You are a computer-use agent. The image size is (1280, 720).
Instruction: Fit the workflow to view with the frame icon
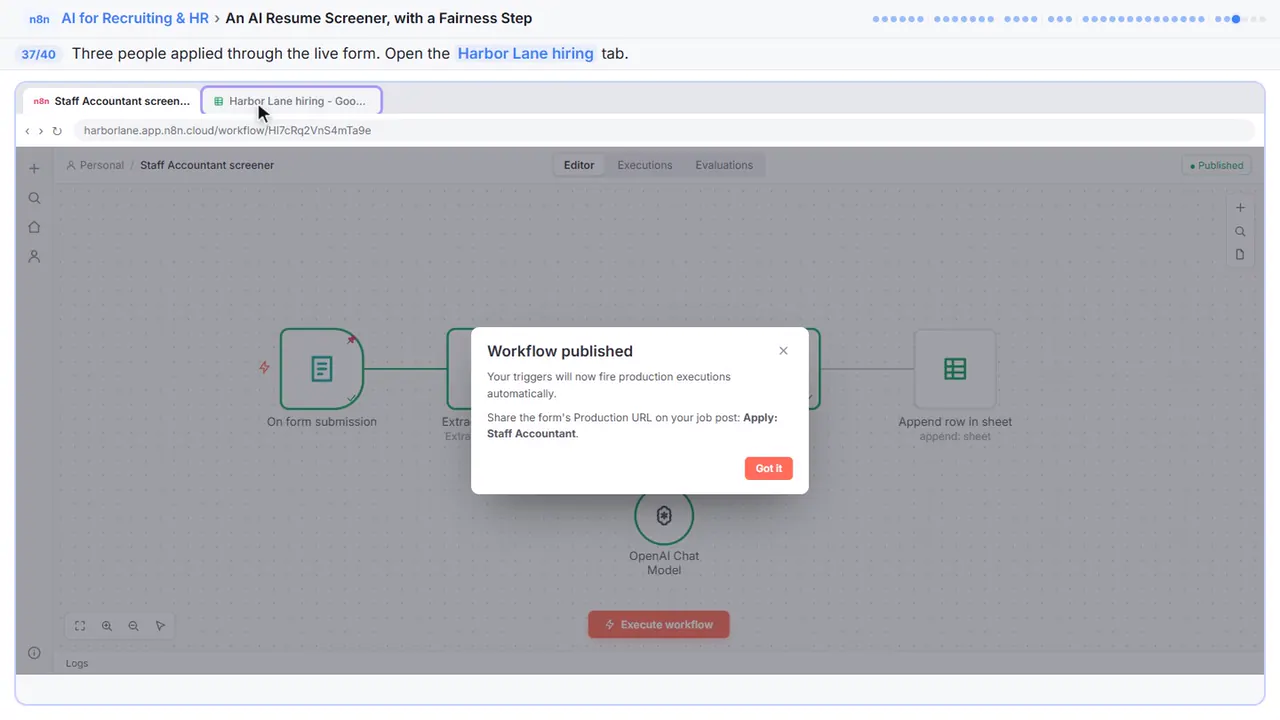(x=80, y=626)
